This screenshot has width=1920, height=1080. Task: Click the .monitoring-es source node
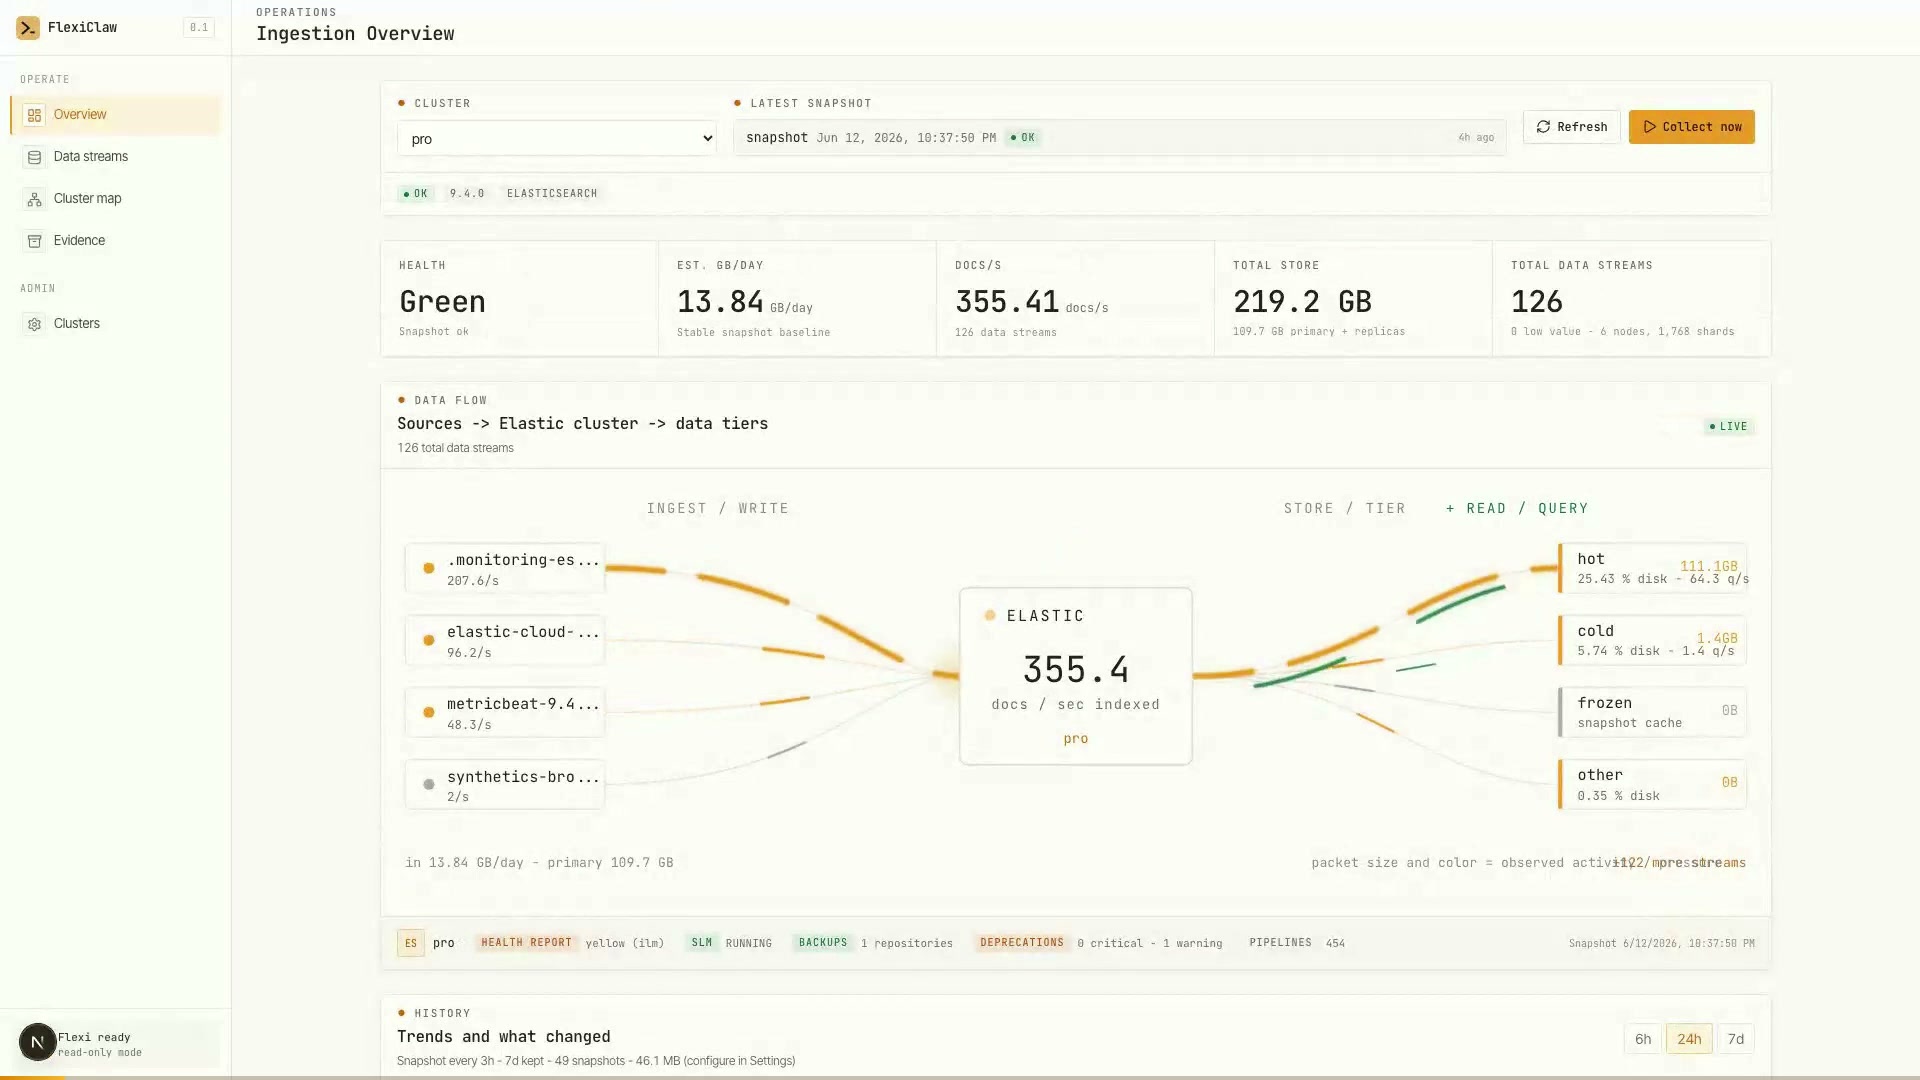click(x=505, y=569)
